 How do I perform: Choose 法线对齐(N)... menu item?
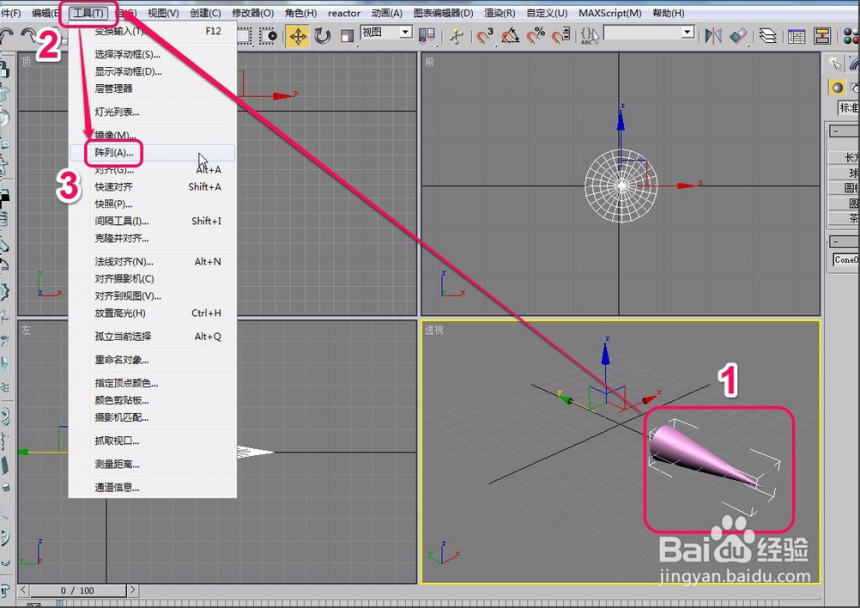[x=153, y=262]
